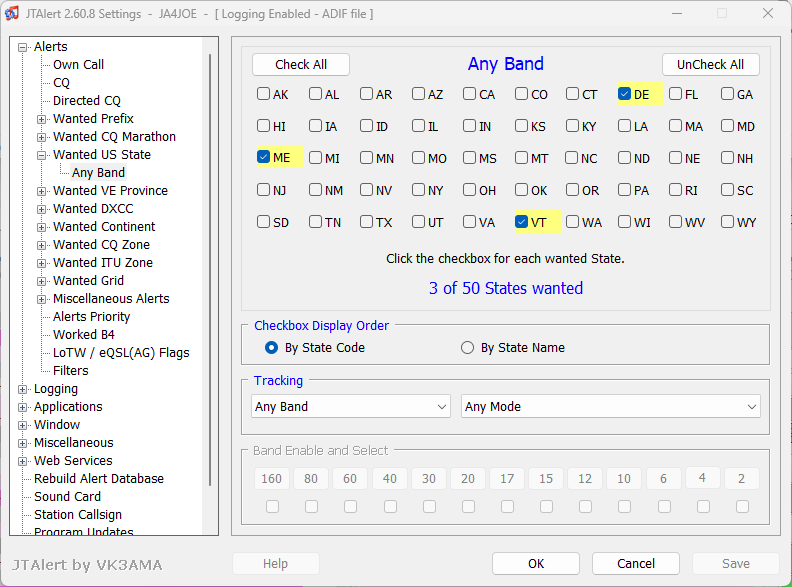Select the HI state checkbox
Viewport: 792px width, 587px height.
[x=263, y=126]
